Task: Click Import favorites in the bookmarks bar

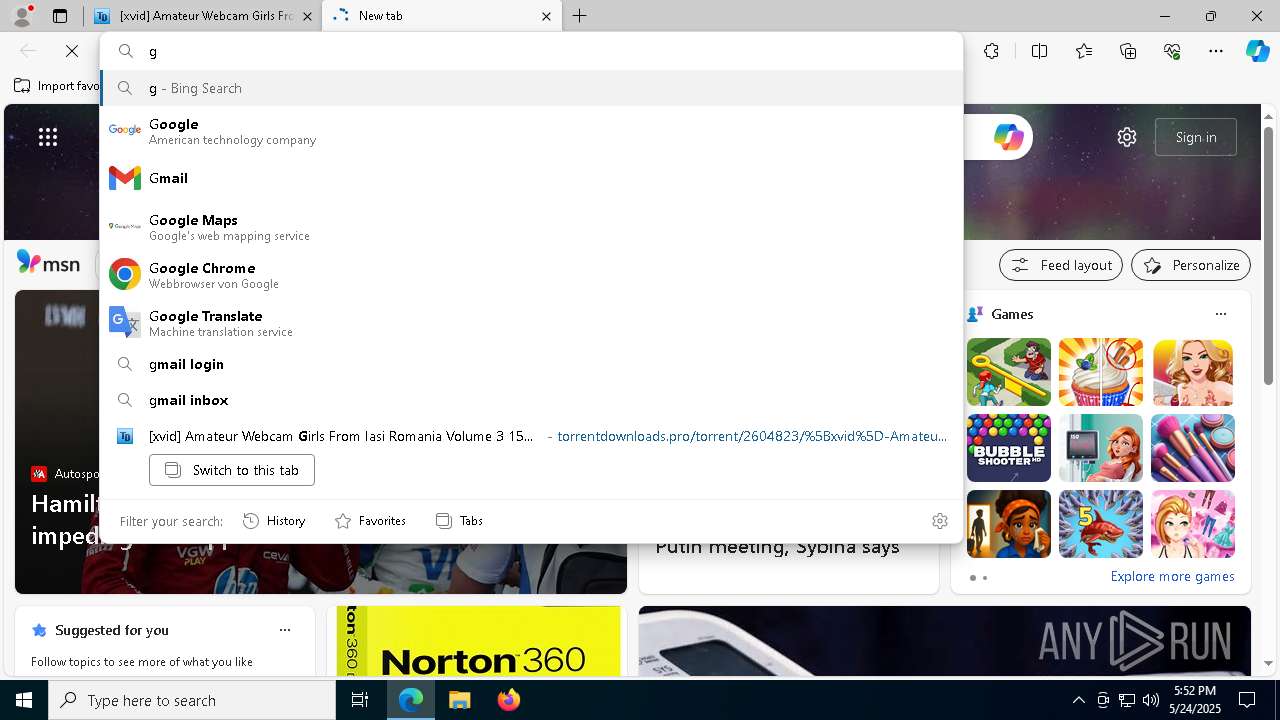Action: (56, 86)
